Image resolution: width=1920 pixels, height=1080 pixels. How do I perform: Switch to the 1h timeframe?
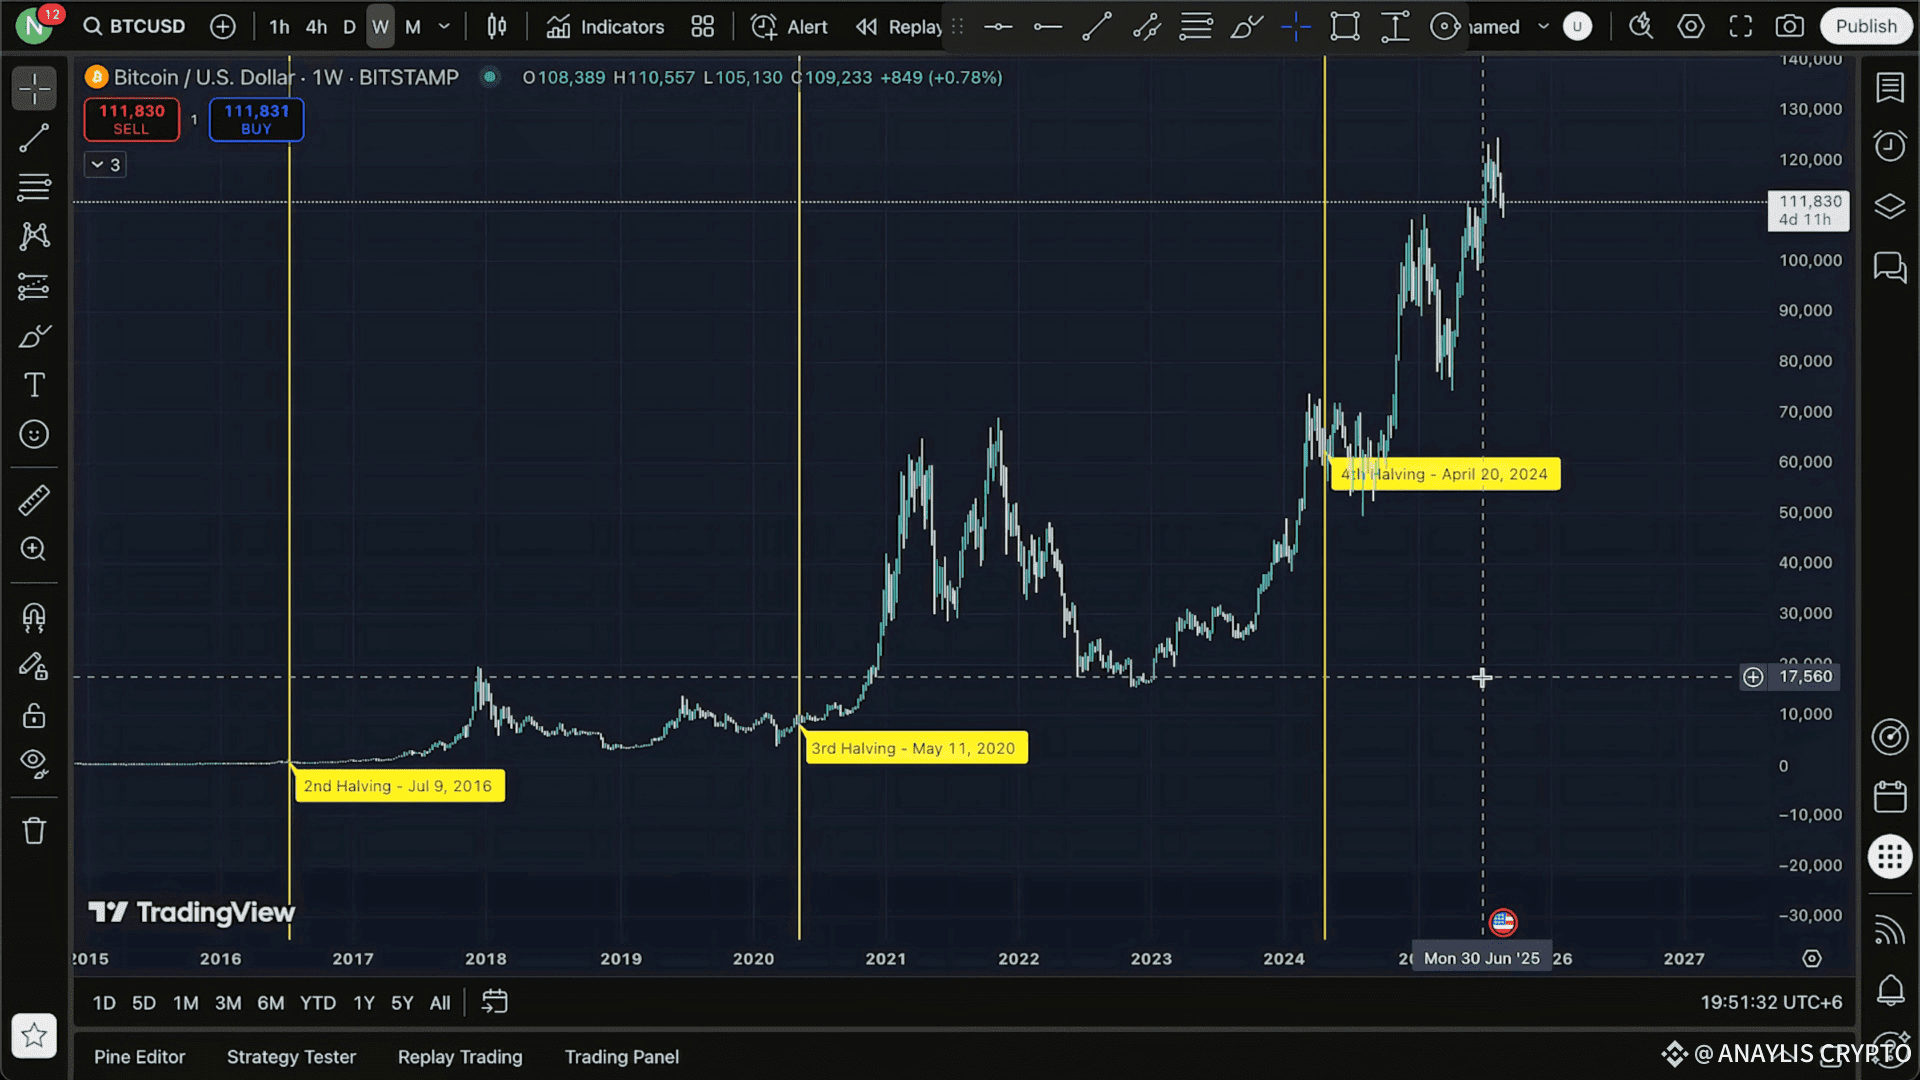279,27
